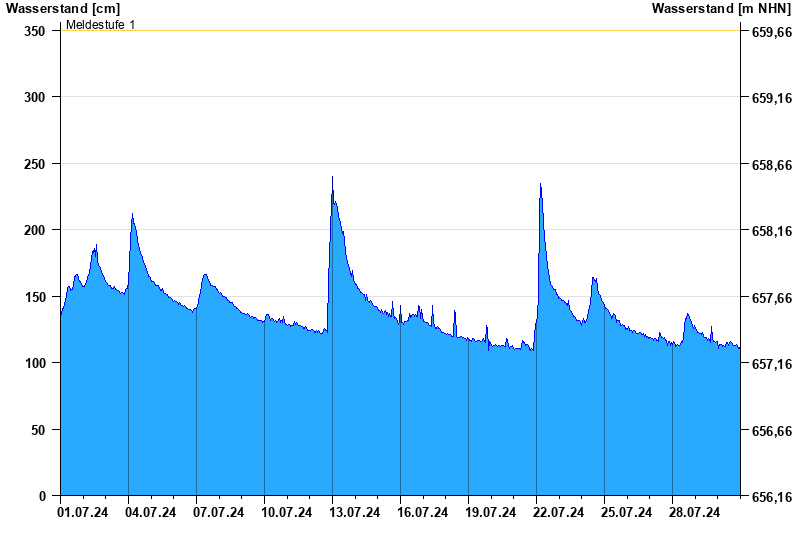
Task: Click the 22.07.24 date label
Action: click(559, 512)
